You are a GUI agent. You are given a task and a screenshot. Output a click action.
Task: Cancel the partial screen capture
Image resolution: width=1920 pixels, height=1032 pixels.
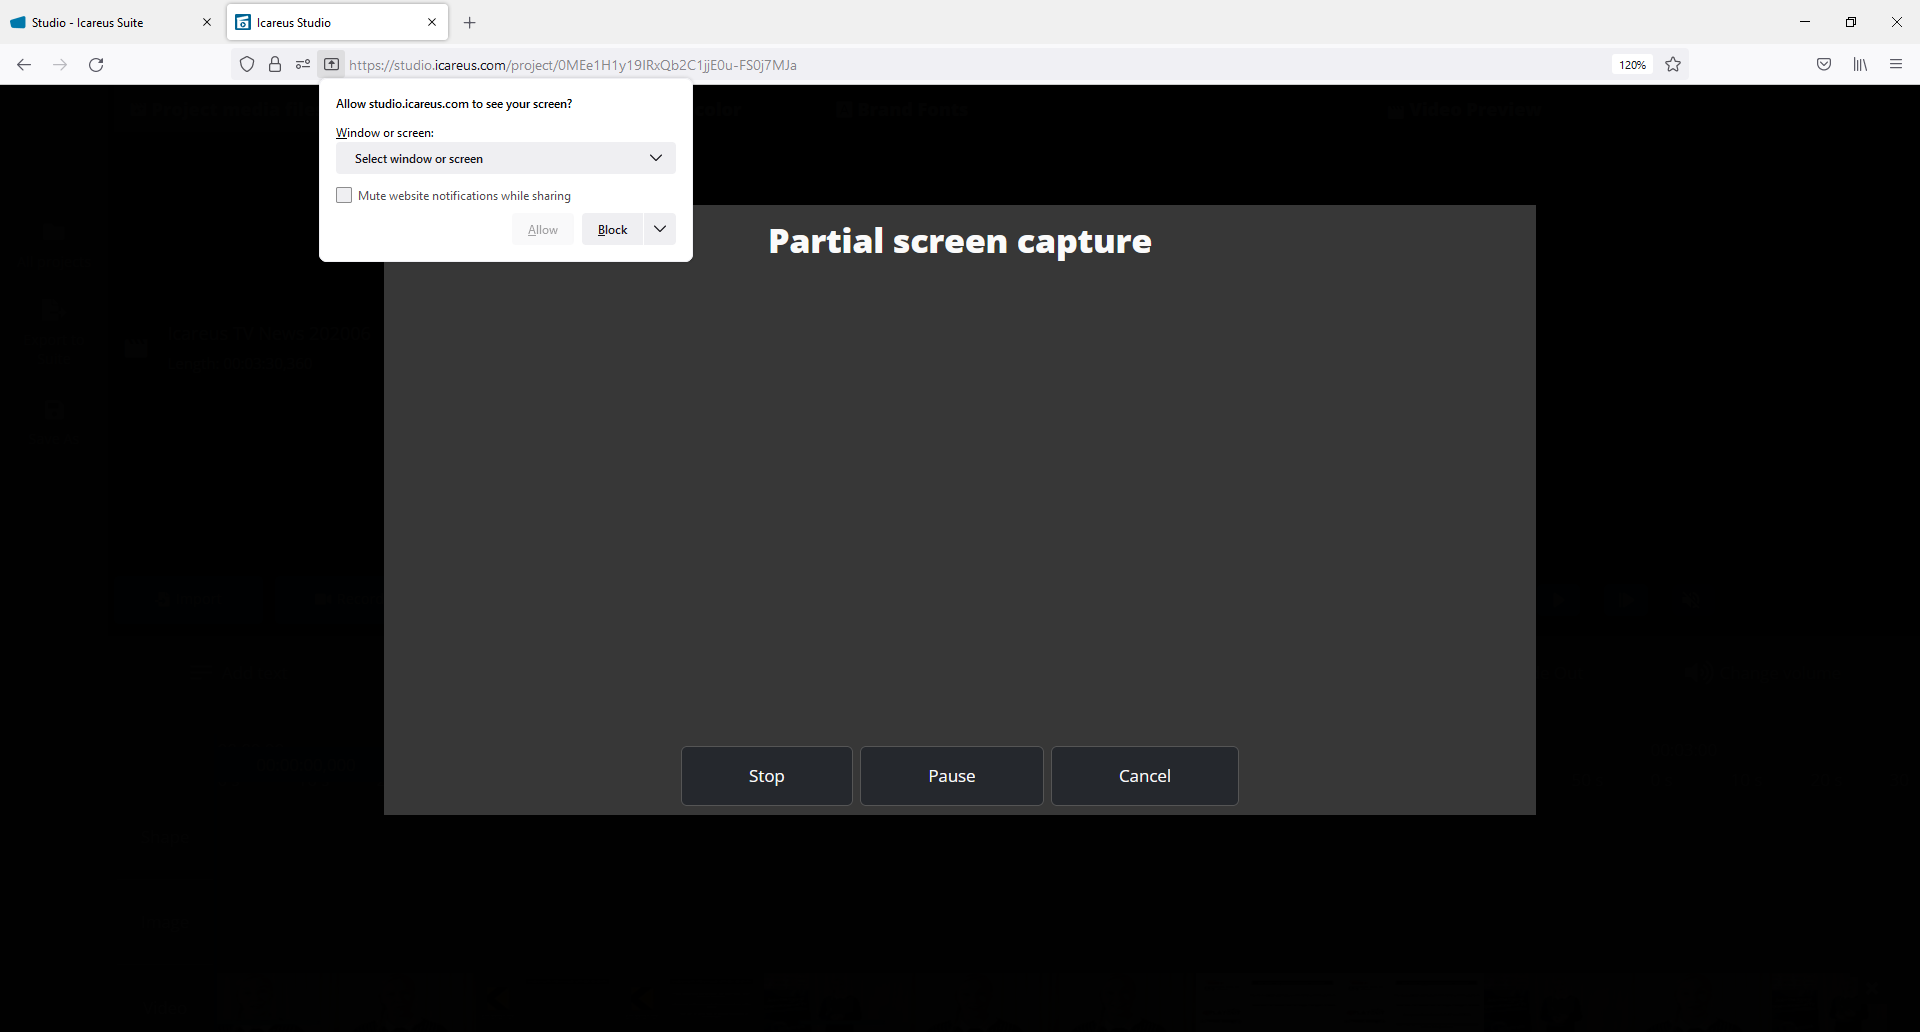[x=1144, y=776]
